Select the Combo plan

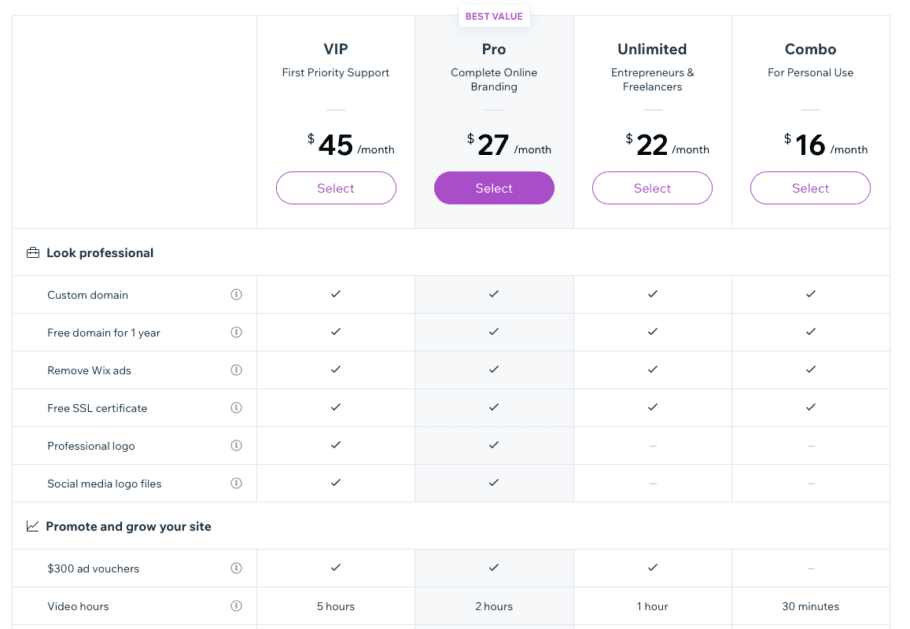(x=810, y=188)
